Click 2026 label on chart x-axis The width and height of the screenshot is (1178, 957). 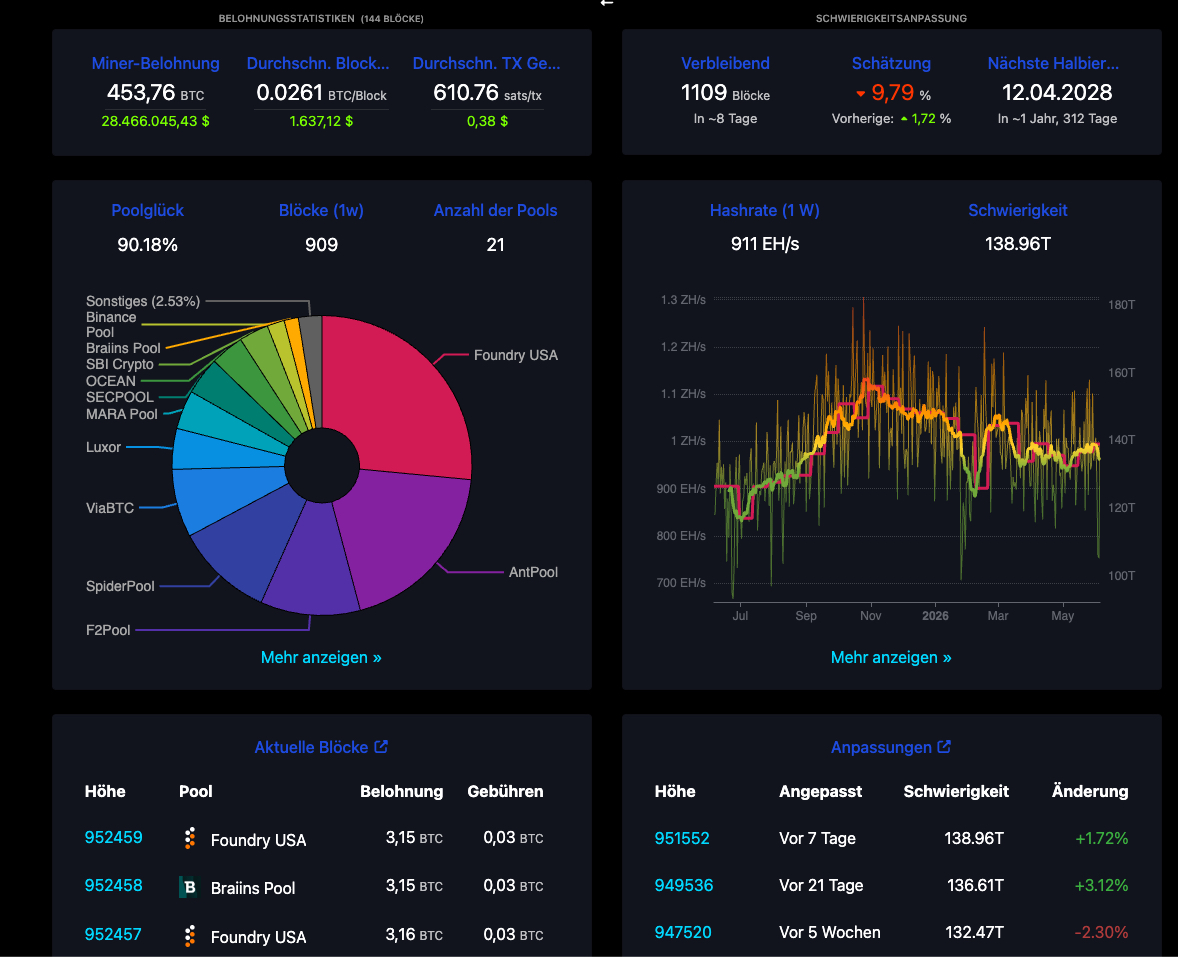(935, 616)
